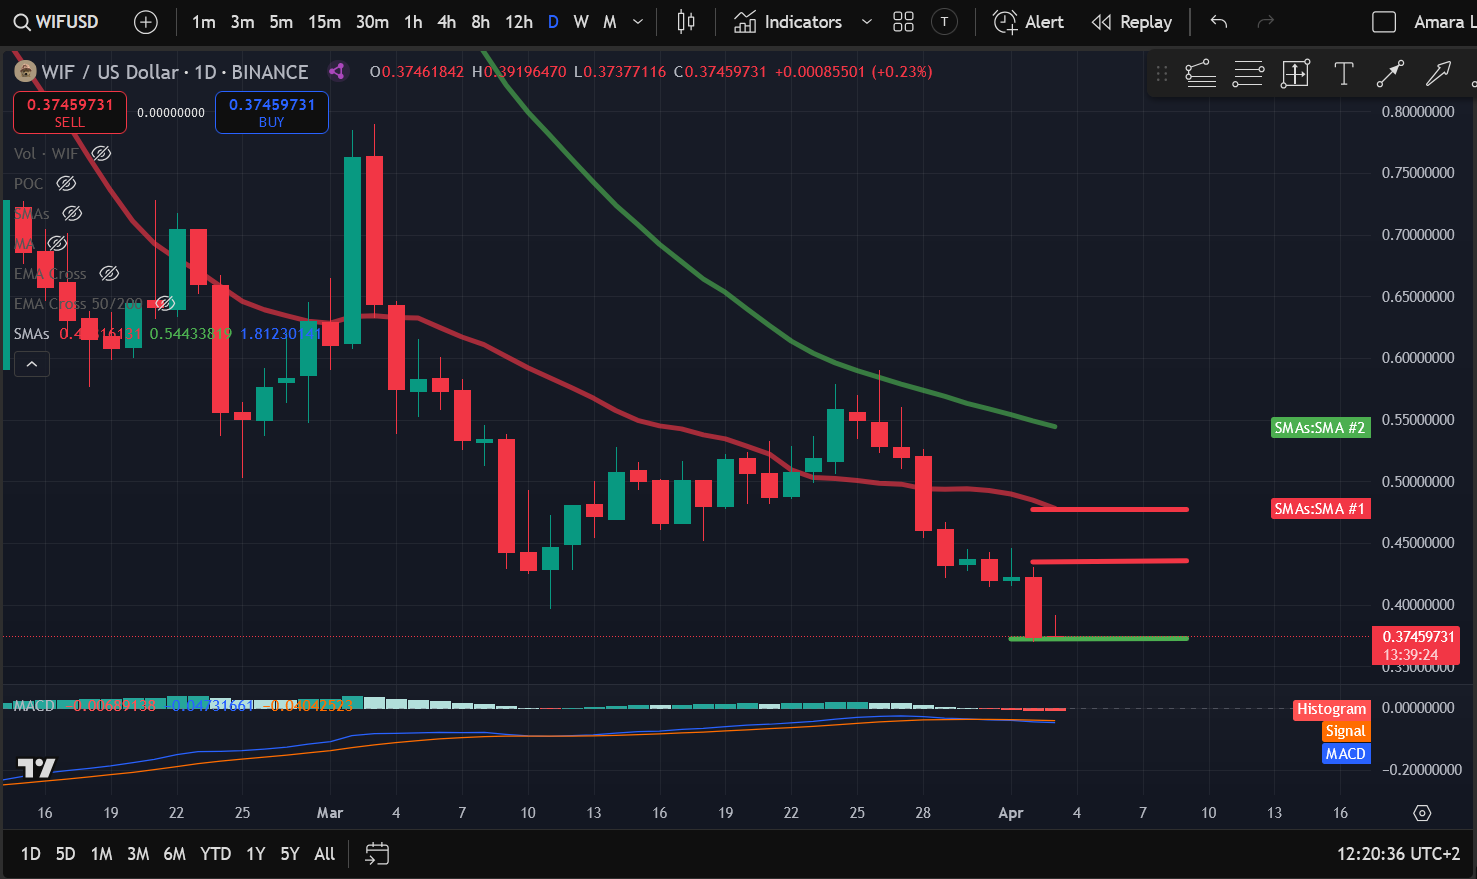Click the orange Signal axis label
Image resolution: width=1477 pixels, height=879 pixels.
[x=1345, y=731]
